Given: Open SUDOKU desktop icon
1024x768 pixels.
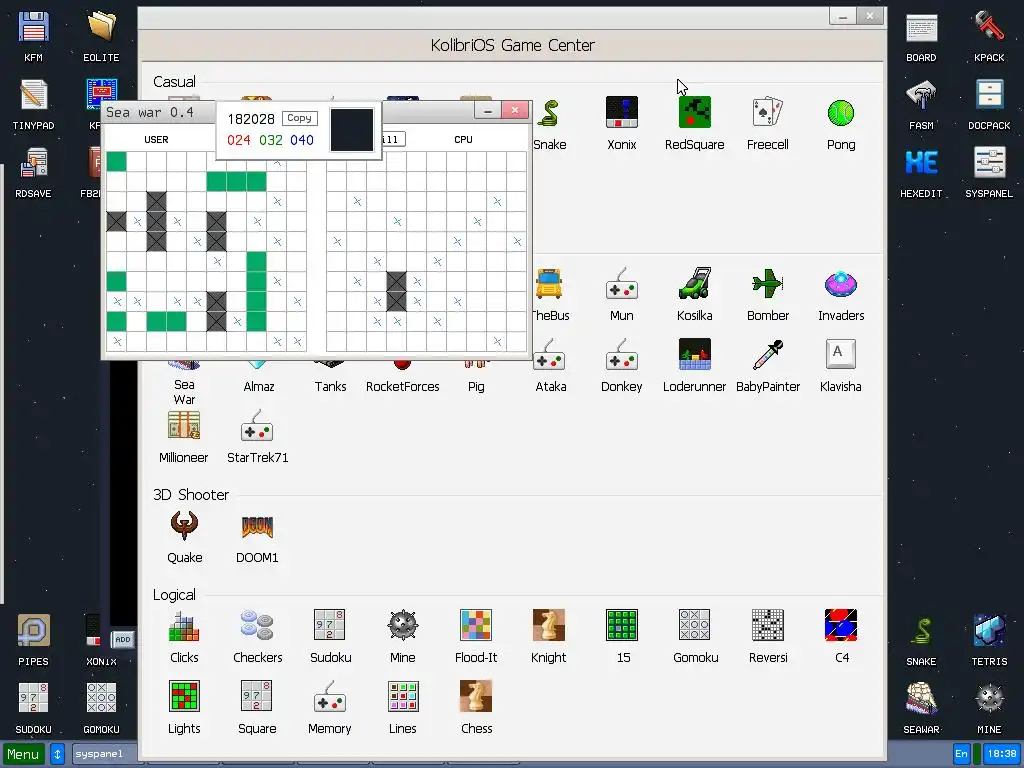Looking at the screenshot, I should [x=33, y=708].
